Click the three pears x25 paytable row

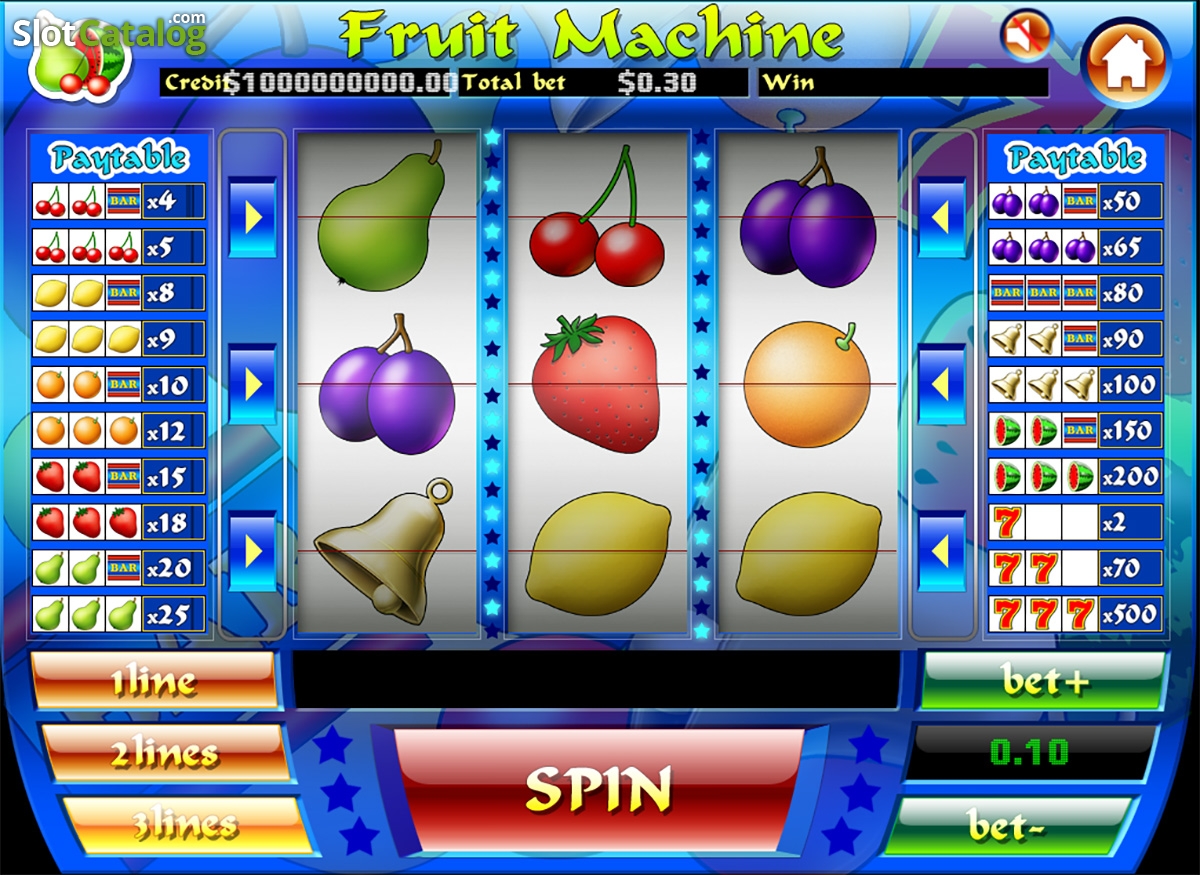pos(119,614)
